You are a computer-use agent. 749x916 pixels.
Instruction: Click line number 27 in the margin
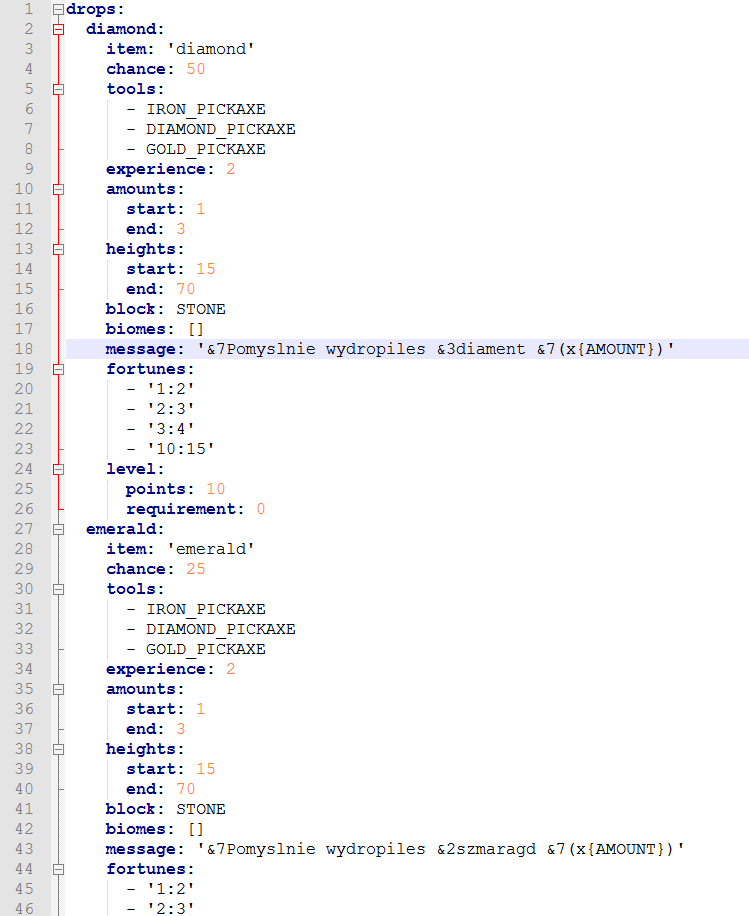tap(24, 529)
